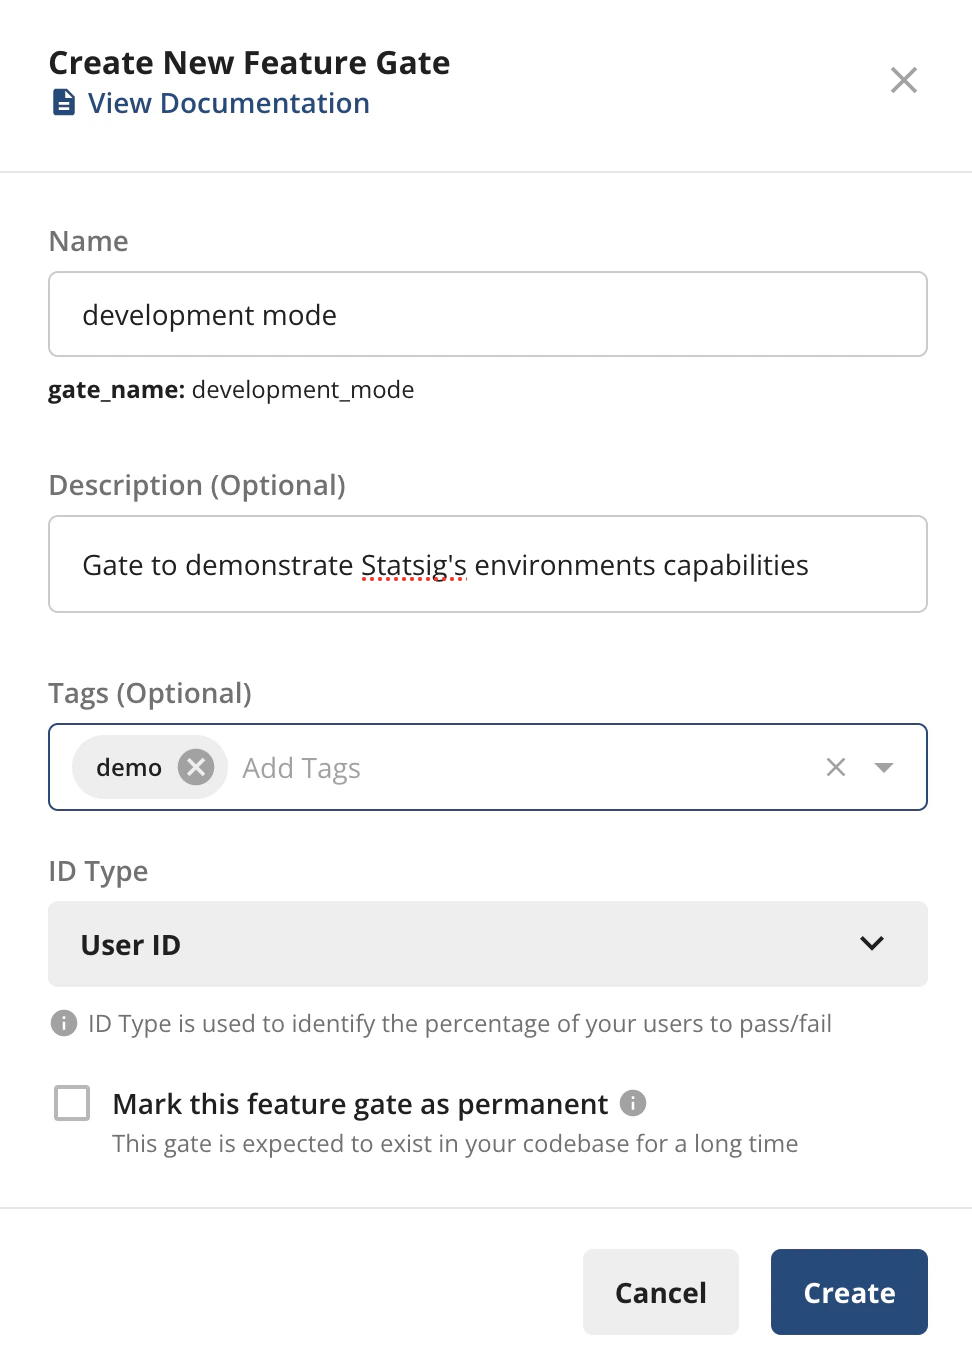Open the View Documentation link
This screenshot has height=1364, width=972.
coord(228,102)
